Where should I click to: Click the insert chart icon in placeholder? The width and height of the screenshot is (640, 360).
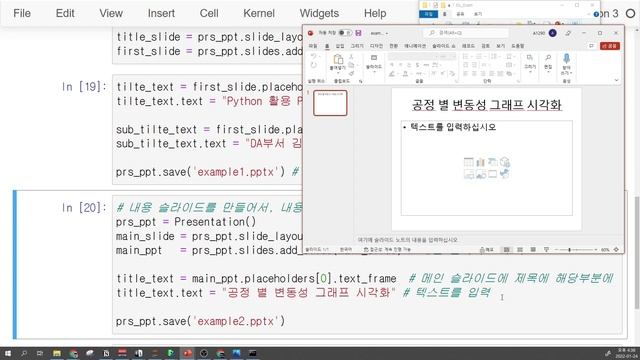(x=480, y=162)
